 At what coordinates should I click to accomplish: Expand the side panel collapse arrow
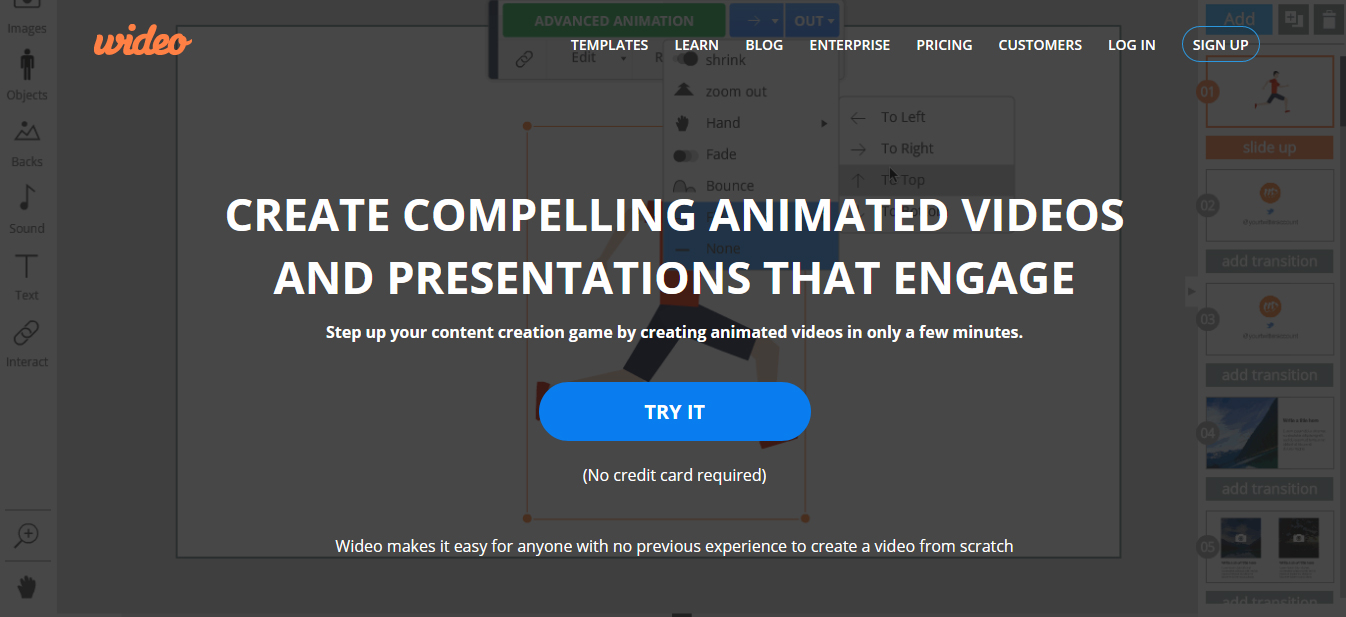tap(1191, 292)
